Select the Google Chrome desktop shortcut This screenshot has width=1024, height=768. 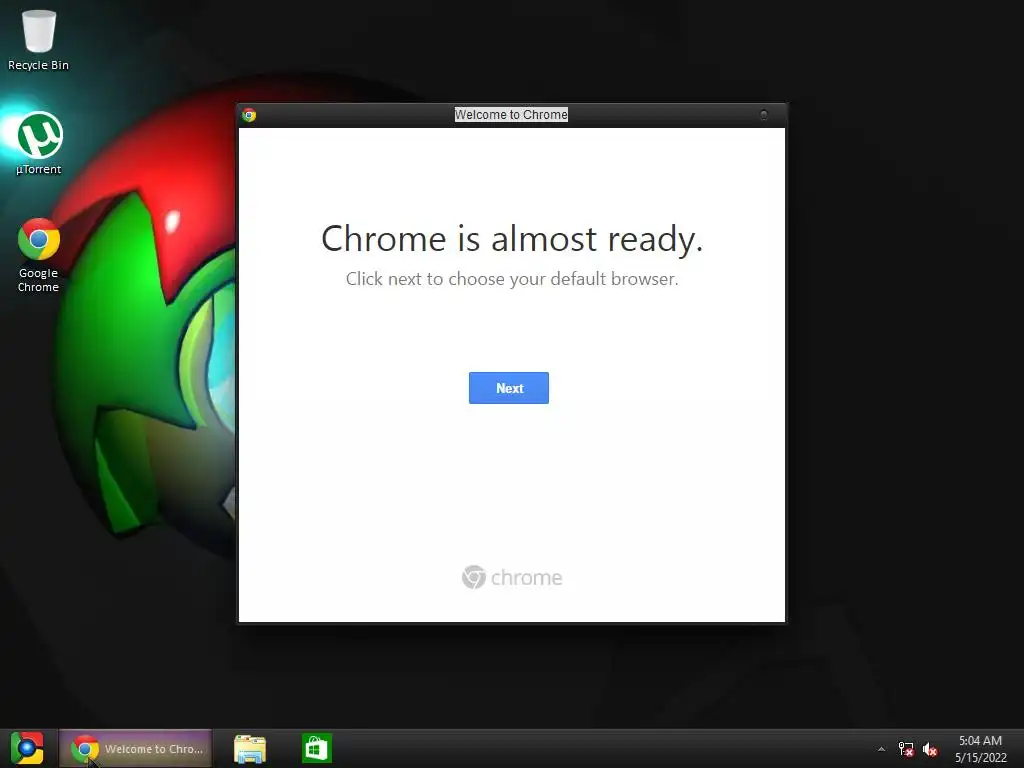(x=39, y=255)
